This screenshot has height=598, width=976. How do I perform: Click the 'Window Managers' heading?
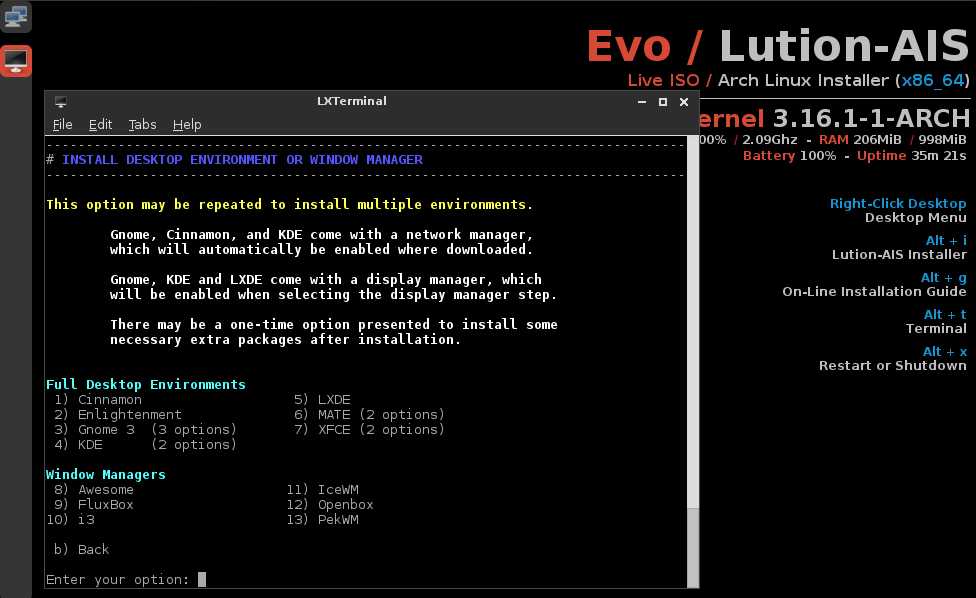click(106, 474)
